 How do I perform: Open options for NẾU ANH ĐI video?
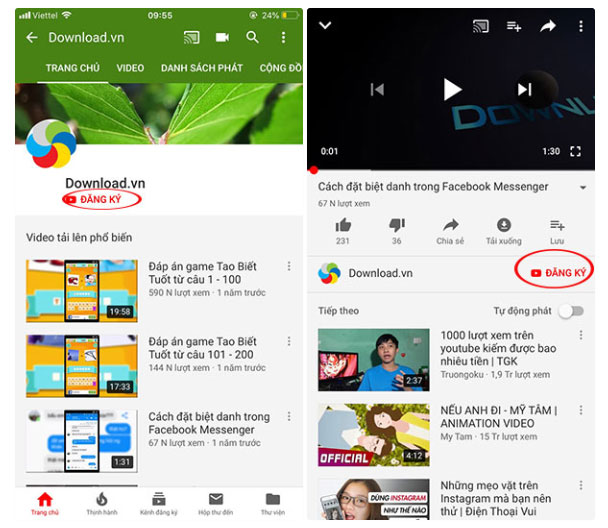tap(581, 410)
